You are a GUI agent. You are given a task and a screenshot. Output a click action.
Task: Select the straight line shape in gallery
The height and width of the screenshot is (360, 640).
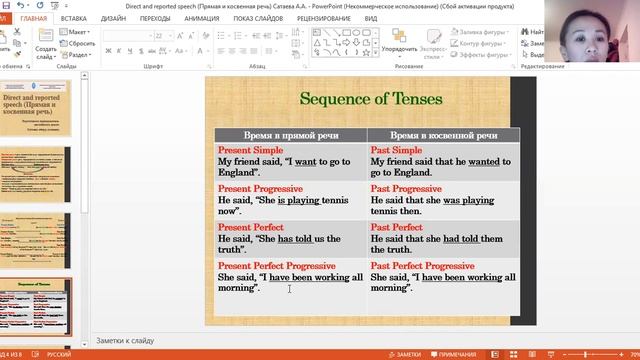[x=327, y=32]
